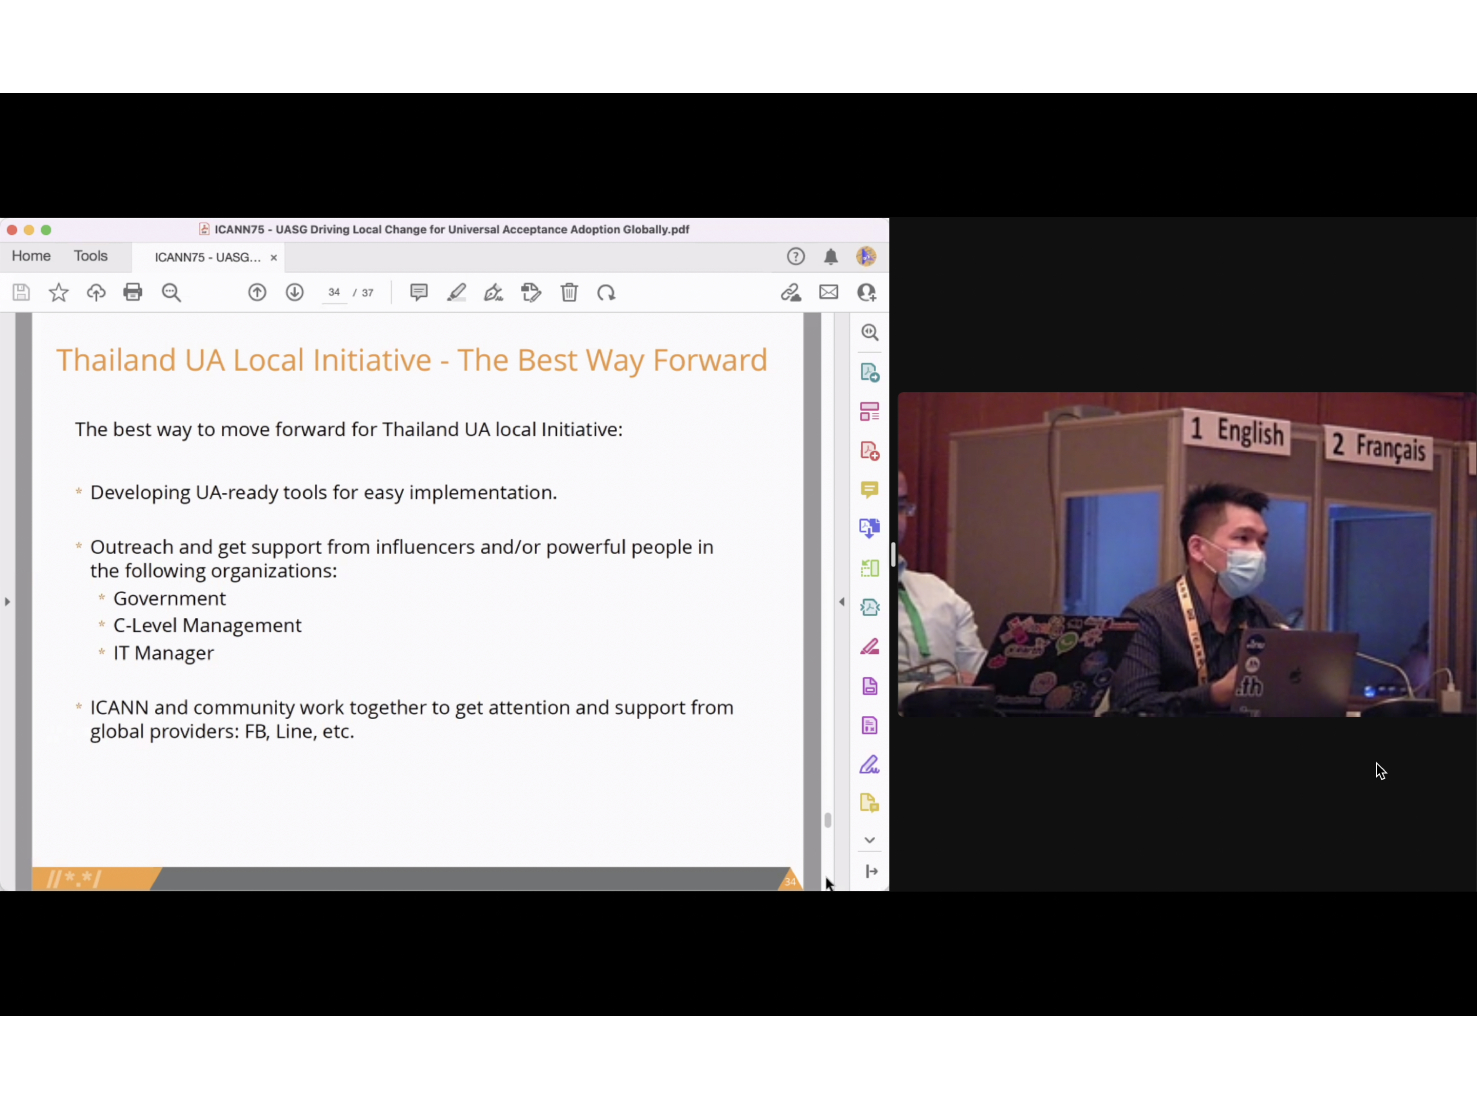Click the speaker video thumbnail

coord(1187,554)
